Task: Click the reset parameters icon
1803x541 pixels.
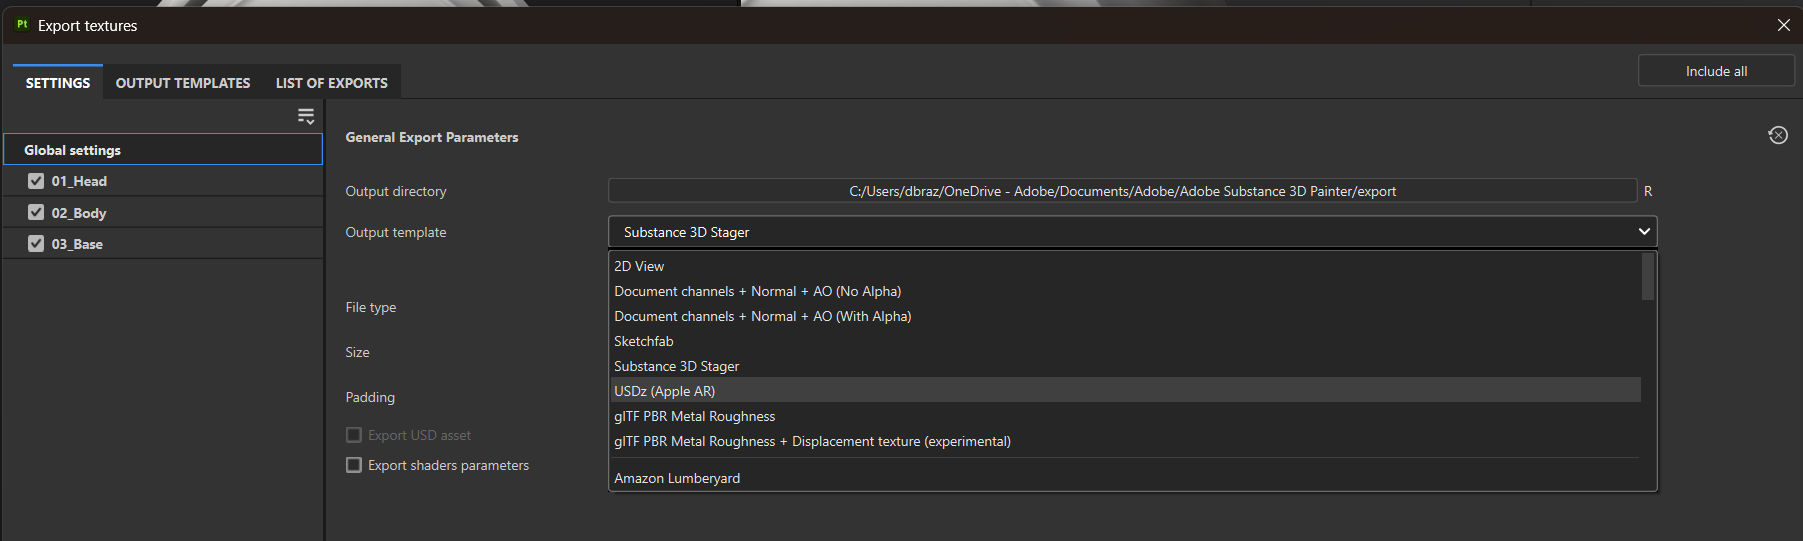Action: point(1777,135)
